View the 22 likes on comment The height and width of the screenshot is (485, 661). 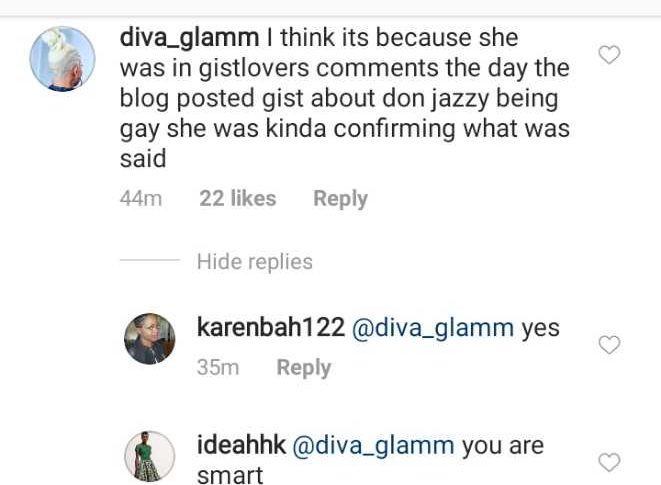pyautogui.click(x=238, y=198)
